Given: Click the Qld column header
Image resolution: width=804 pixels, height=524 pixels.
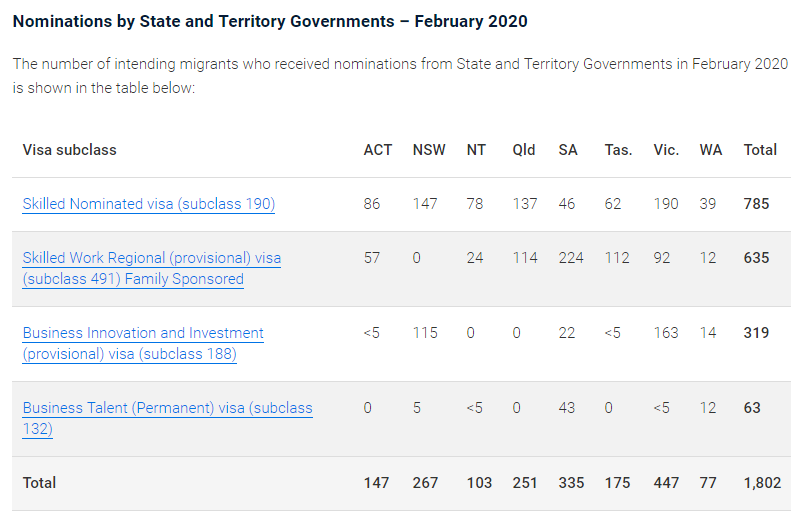Looking at the screenshot, I should (x=524, y=150).
